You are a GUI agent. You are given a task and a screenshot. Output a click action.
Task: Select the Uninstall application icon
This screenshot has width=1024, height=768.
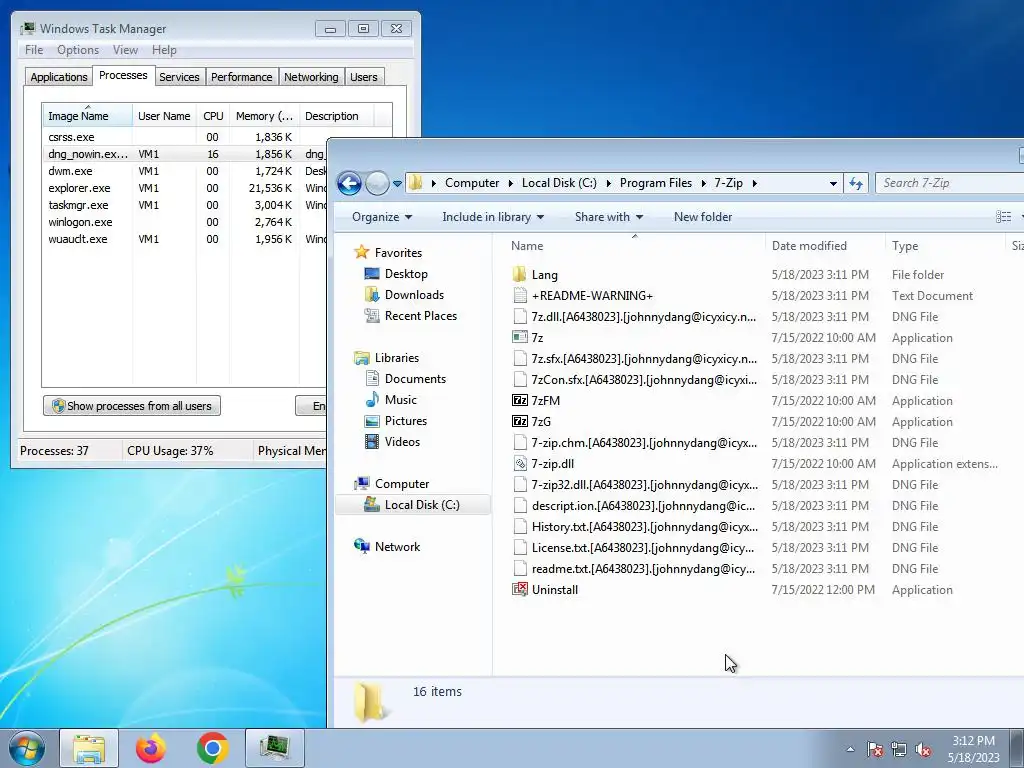coord(519,589)
